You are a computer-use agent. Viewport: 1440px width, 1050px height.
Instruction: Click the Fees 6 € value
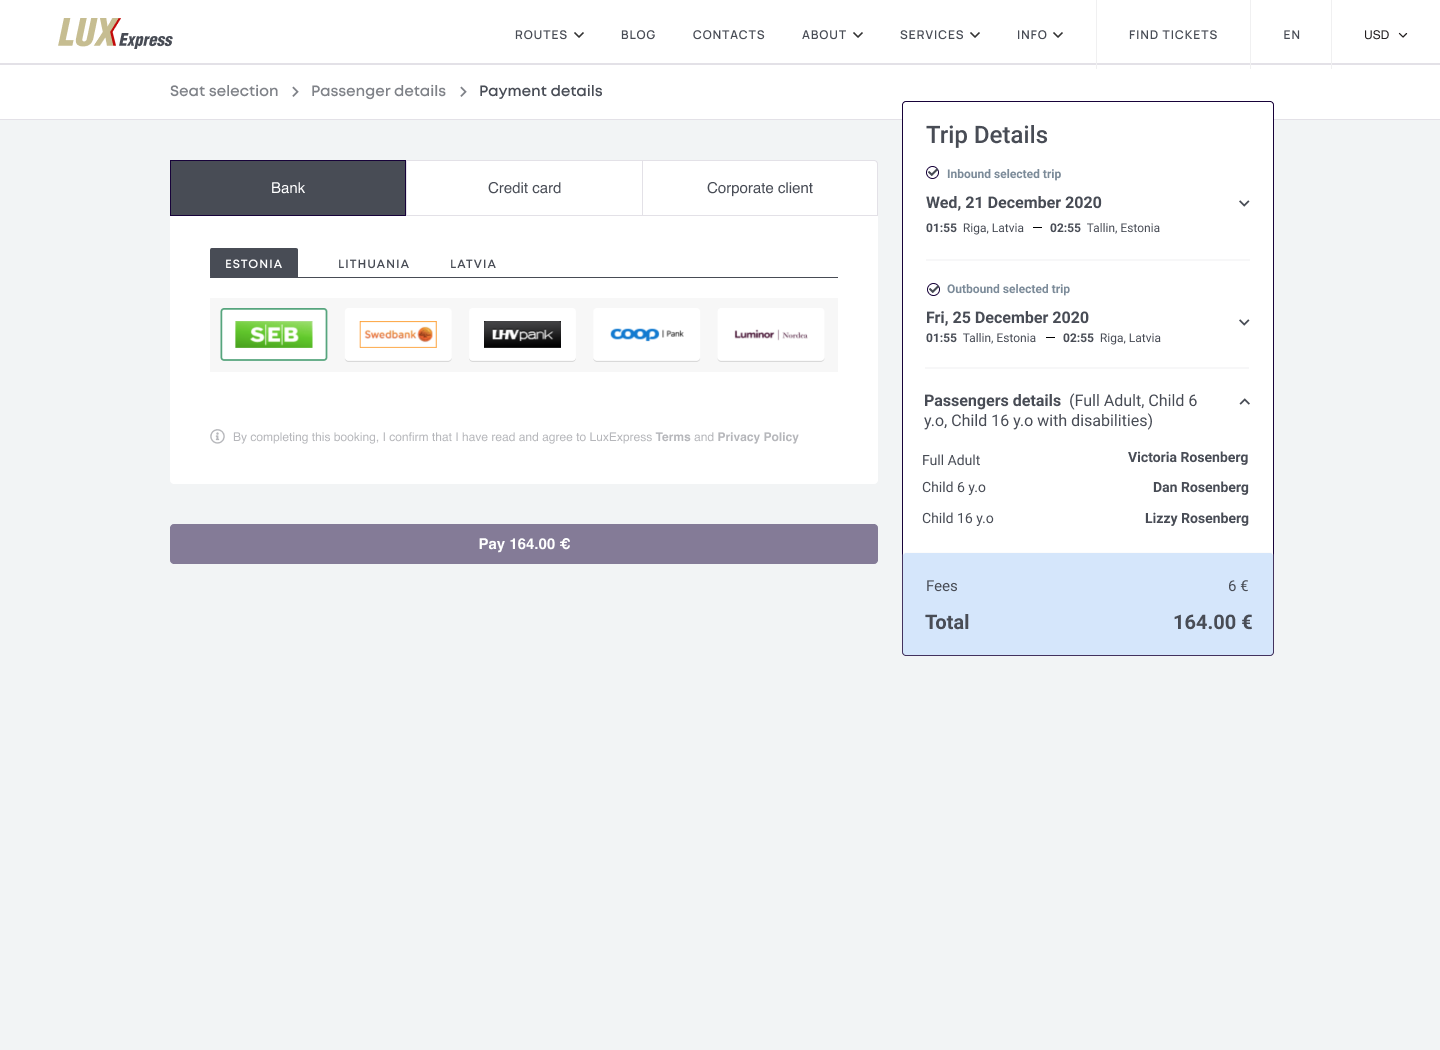[x=1238, y=586]
